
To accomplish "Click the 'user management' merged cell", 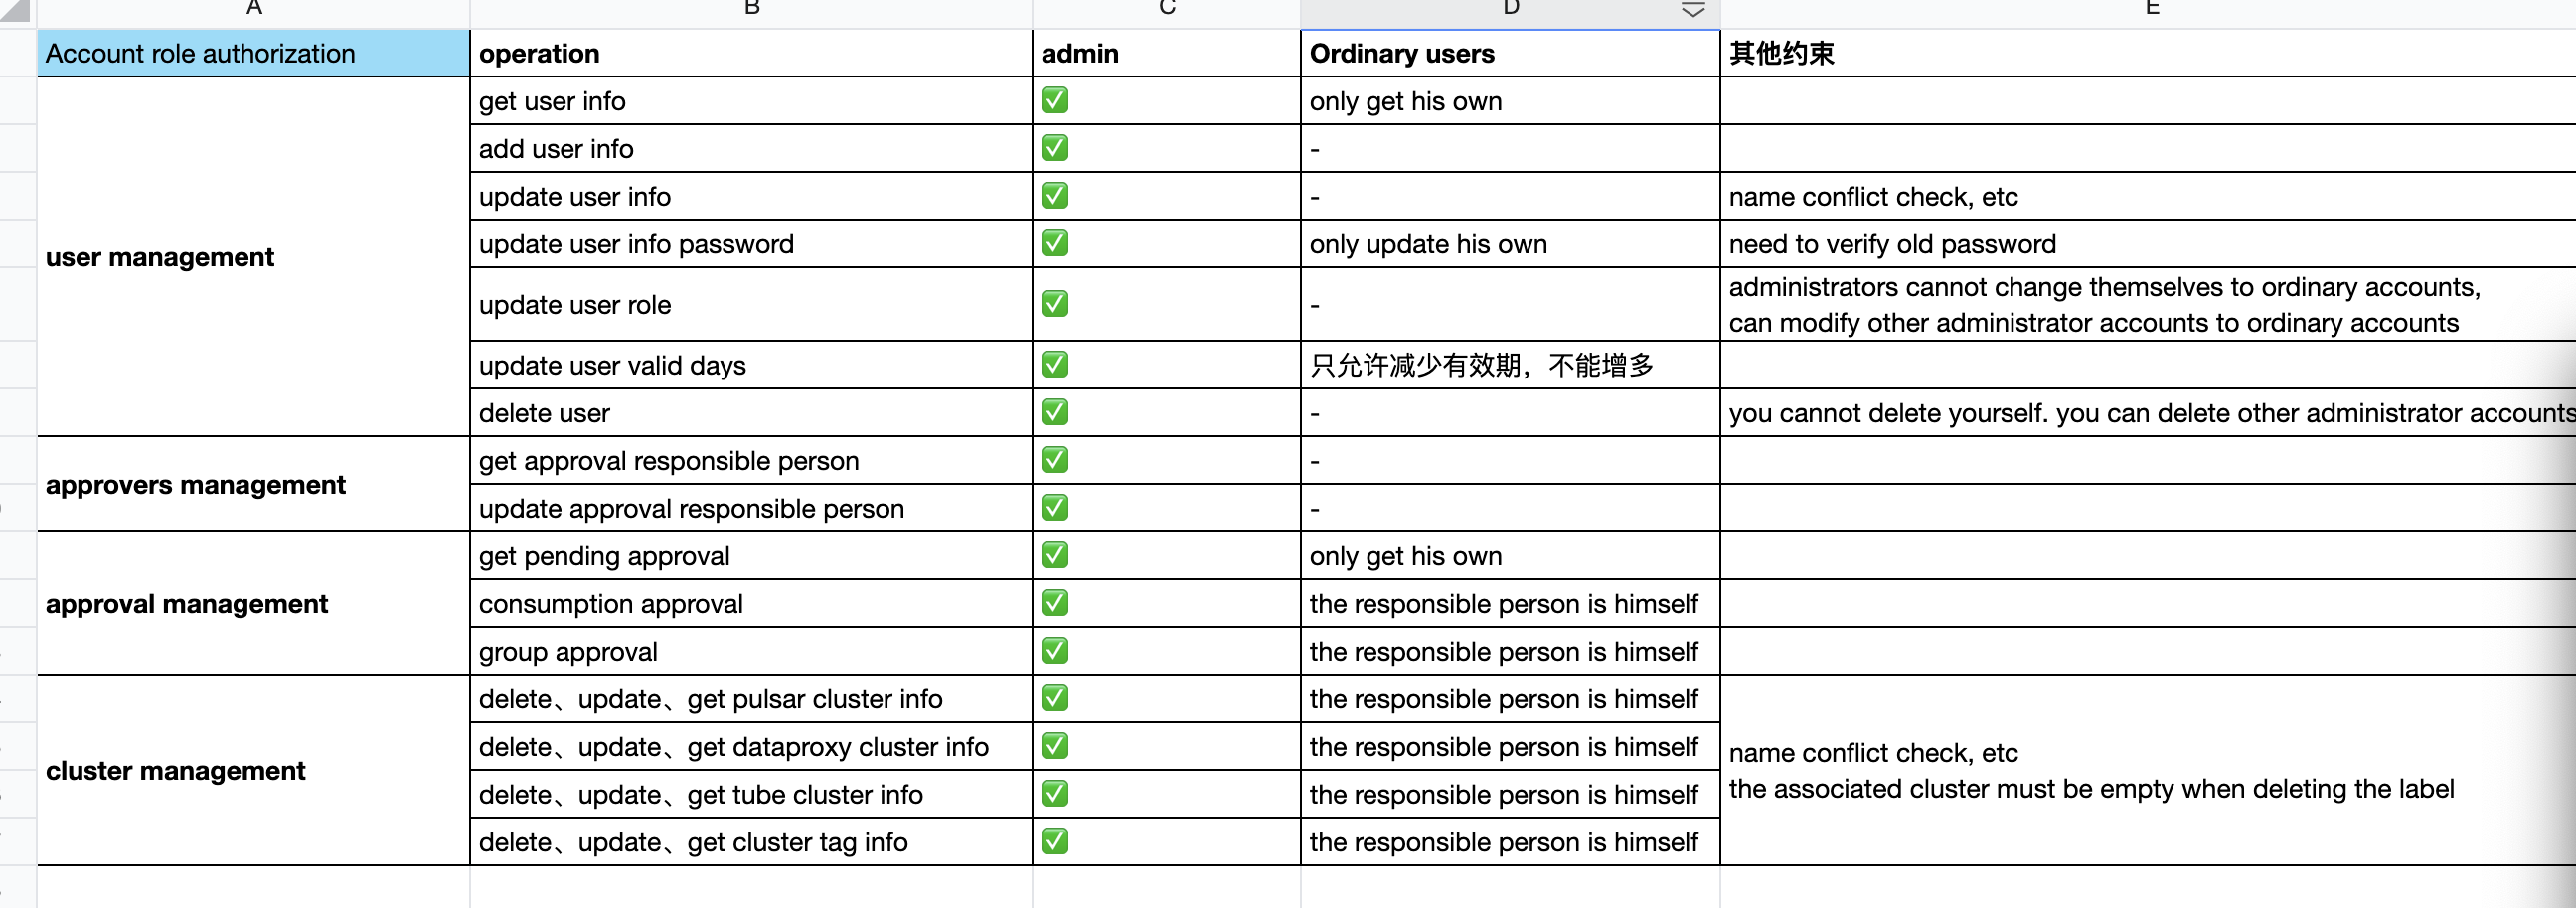I will (254, 257).
